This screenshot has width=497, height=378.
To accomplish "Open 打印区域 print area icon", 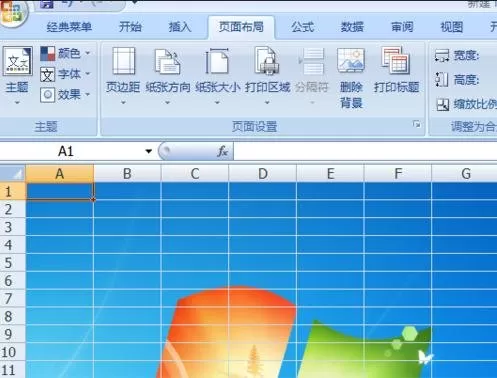I will tap(267, 61).
